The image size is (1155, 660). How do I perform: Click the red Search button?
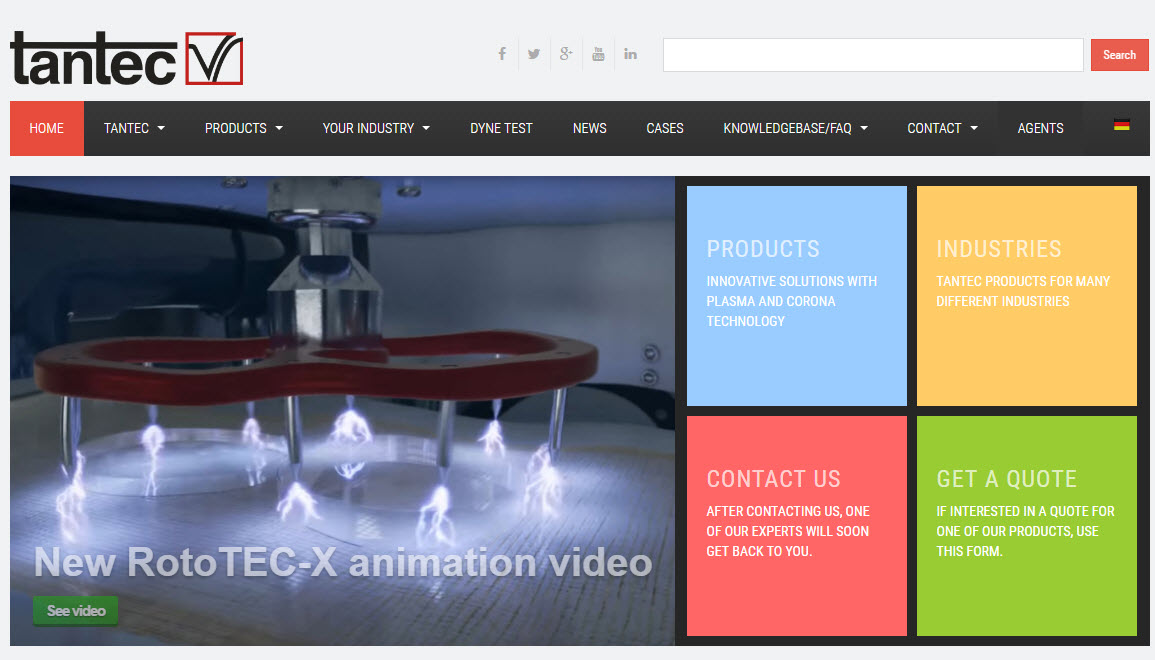click(x=1119, y=55)
